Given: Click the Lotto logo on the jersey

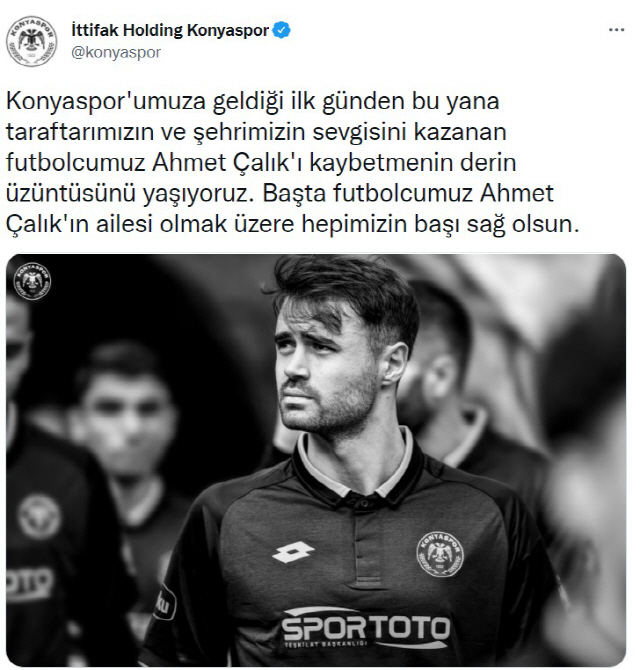Looking at the screenshot, I should 293,552.
